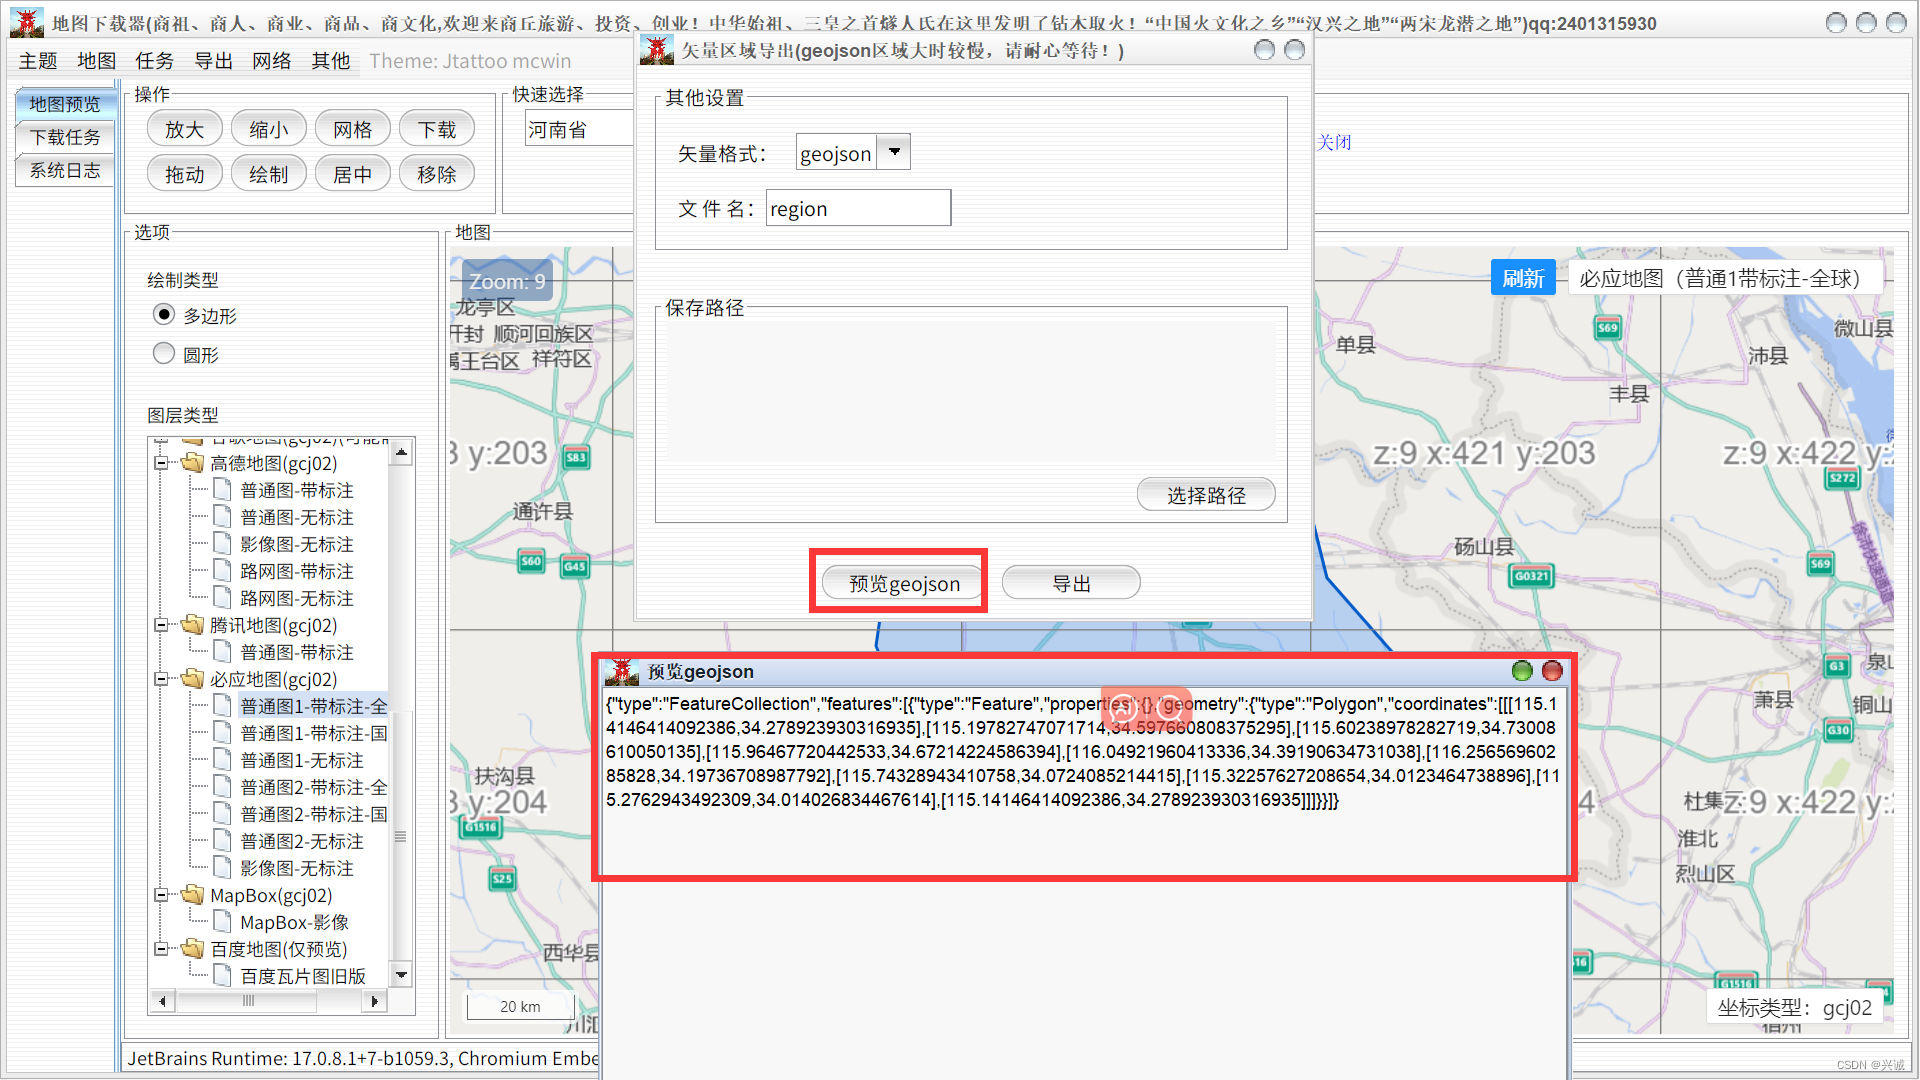
Task: Select 多边形 drawing type radio button
Action: click(164, 315)
